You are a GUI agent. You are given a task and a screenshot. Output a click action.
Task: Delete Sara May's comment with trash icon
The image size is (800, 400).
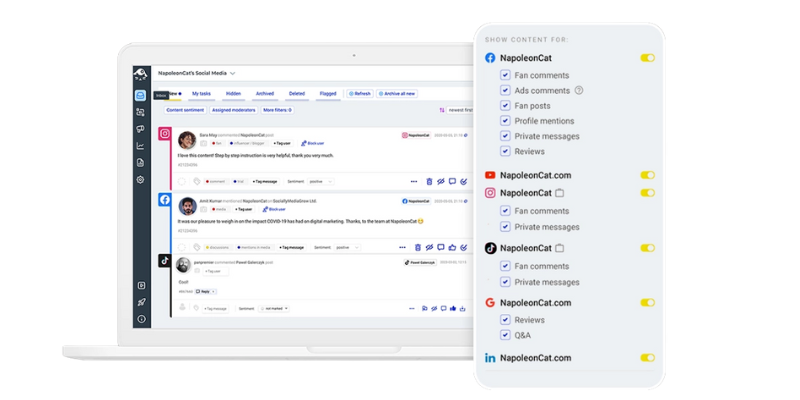pyautogui.click(x=429, y=181)
